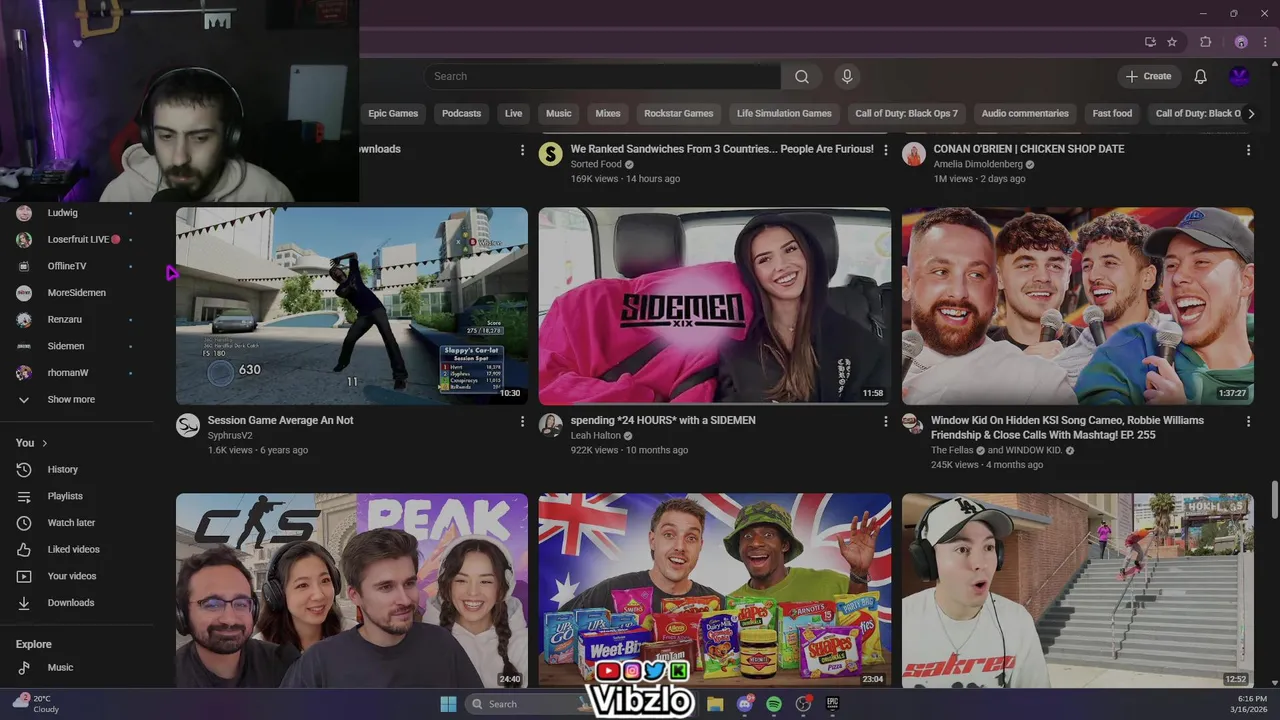Click the Amelia Dimoldenberg channel avatar
Image resolution: width=1280 pixels, height=720 pixels.
(x=914, y=154)
